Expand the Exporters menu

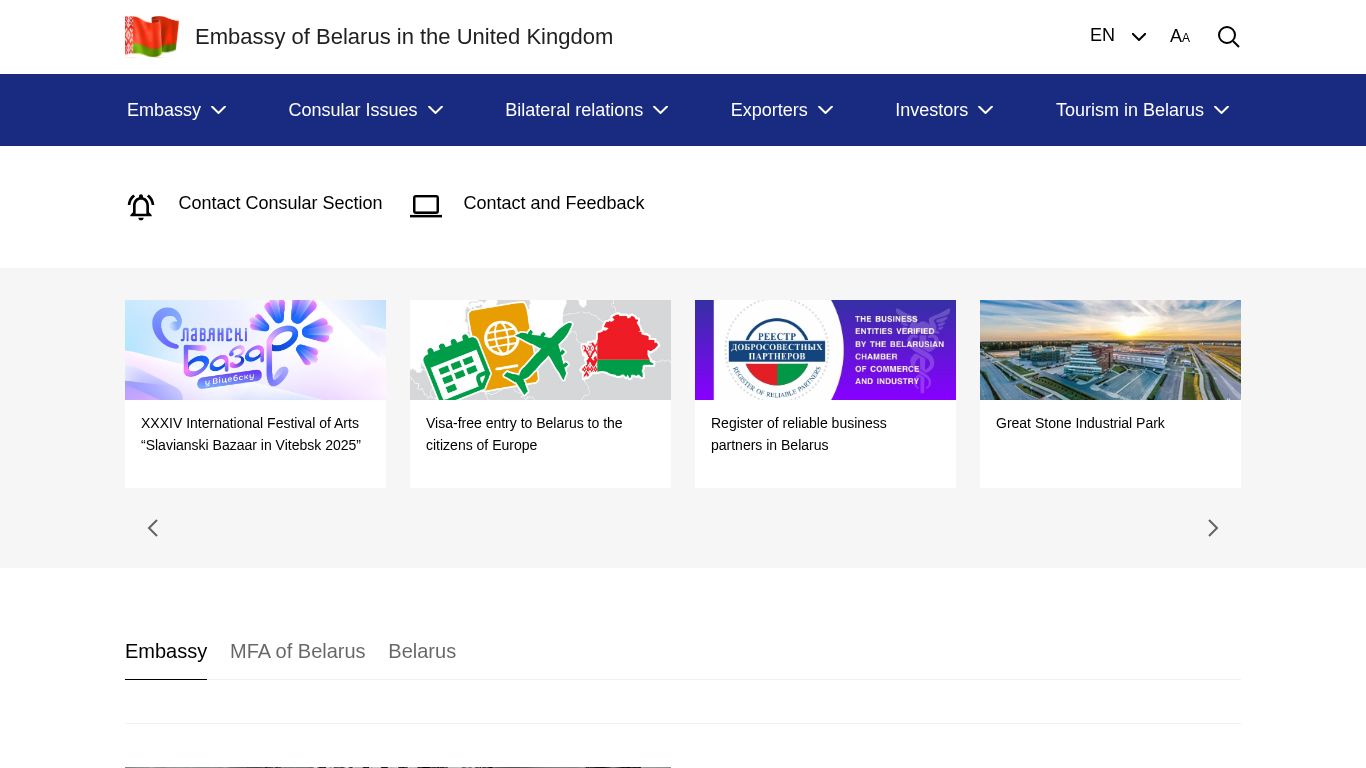coord(781,110)
